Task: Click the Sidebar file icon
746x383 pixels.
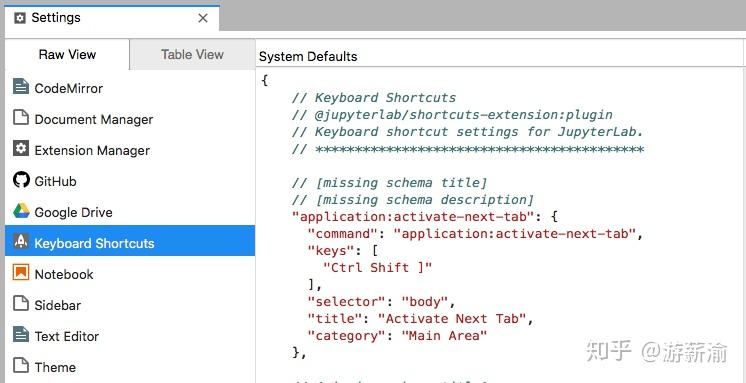Action: point(20,304)
